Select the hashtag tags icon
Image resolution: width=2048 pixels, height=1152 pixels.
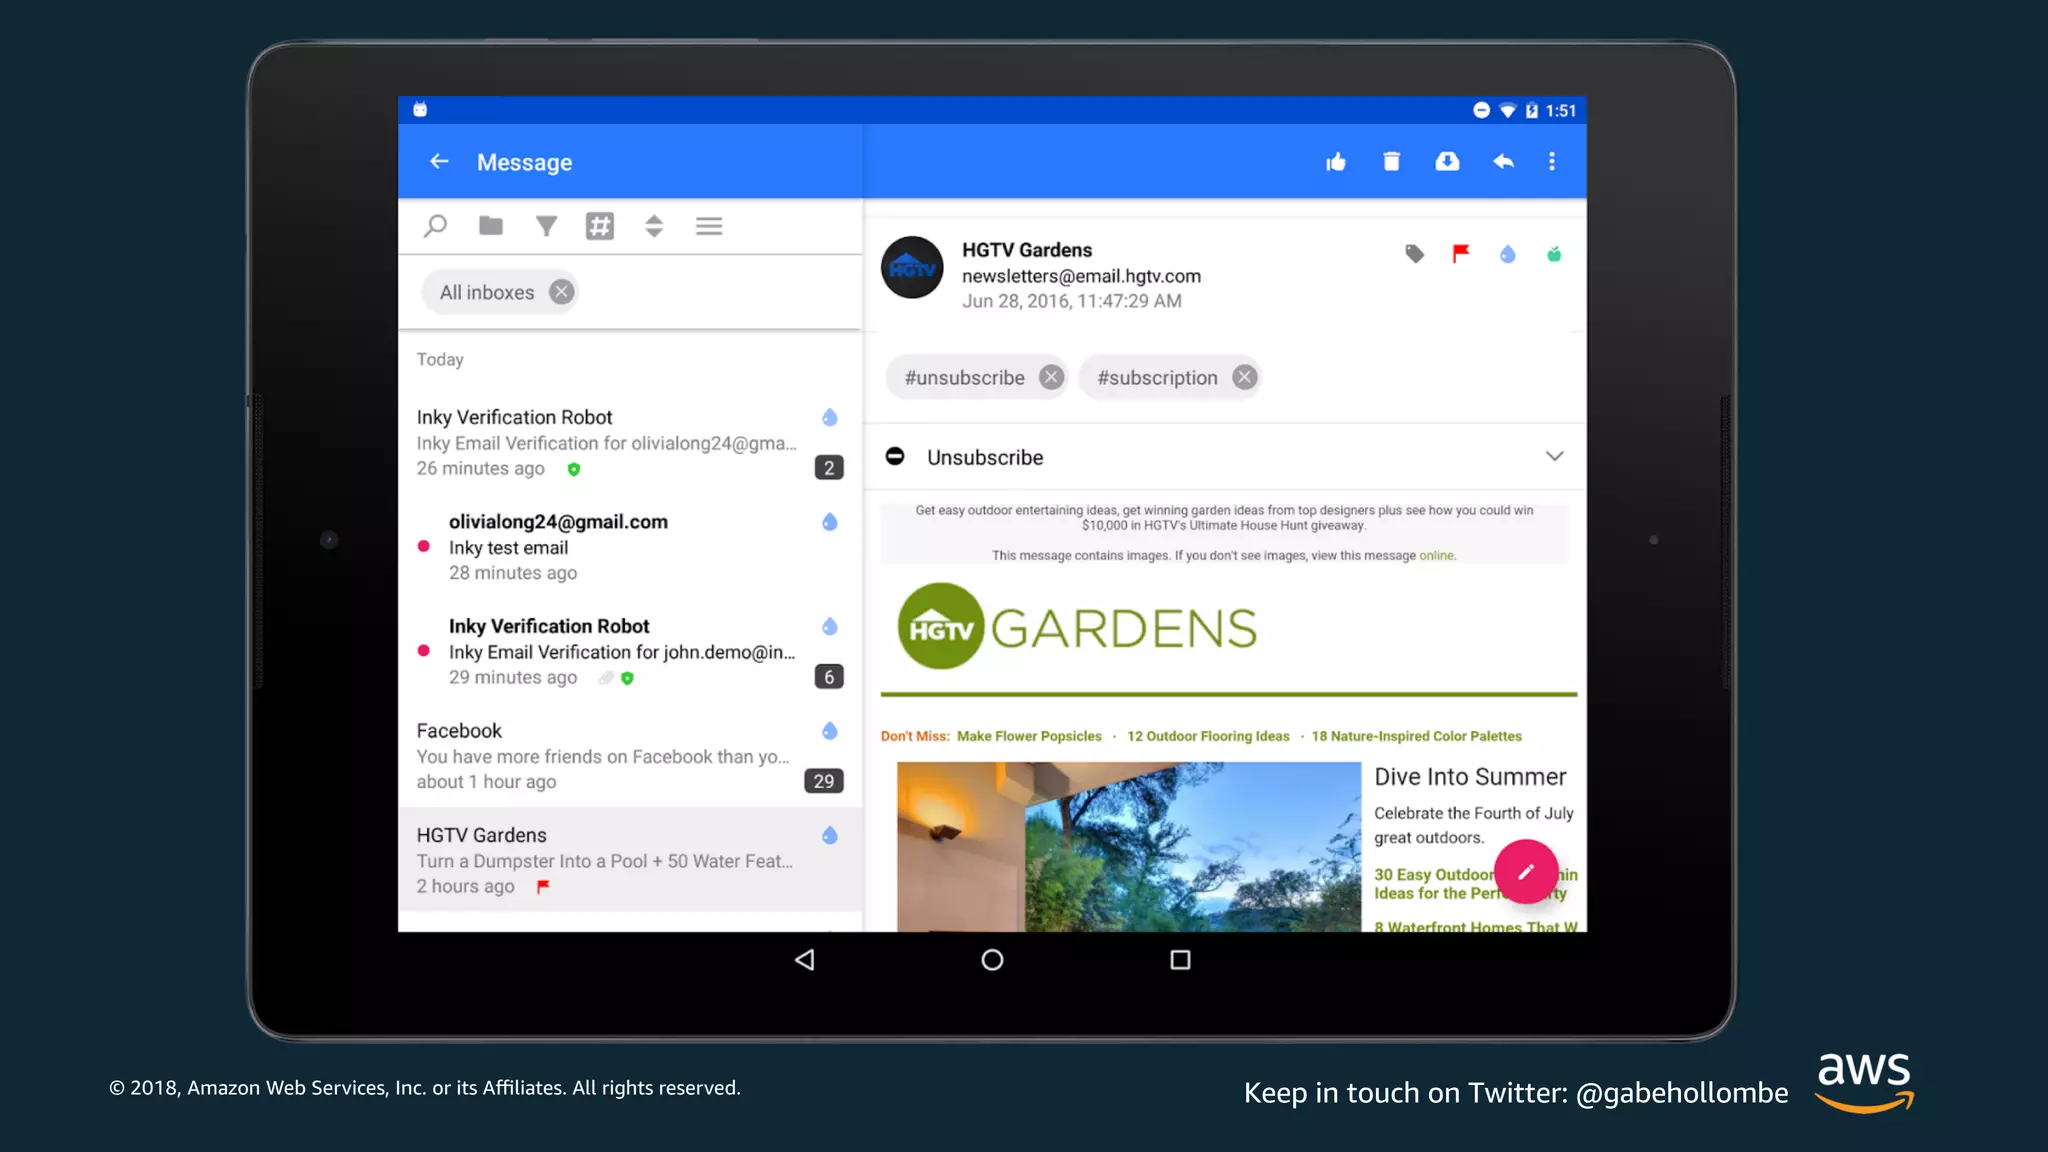click(x=600, y=226)
